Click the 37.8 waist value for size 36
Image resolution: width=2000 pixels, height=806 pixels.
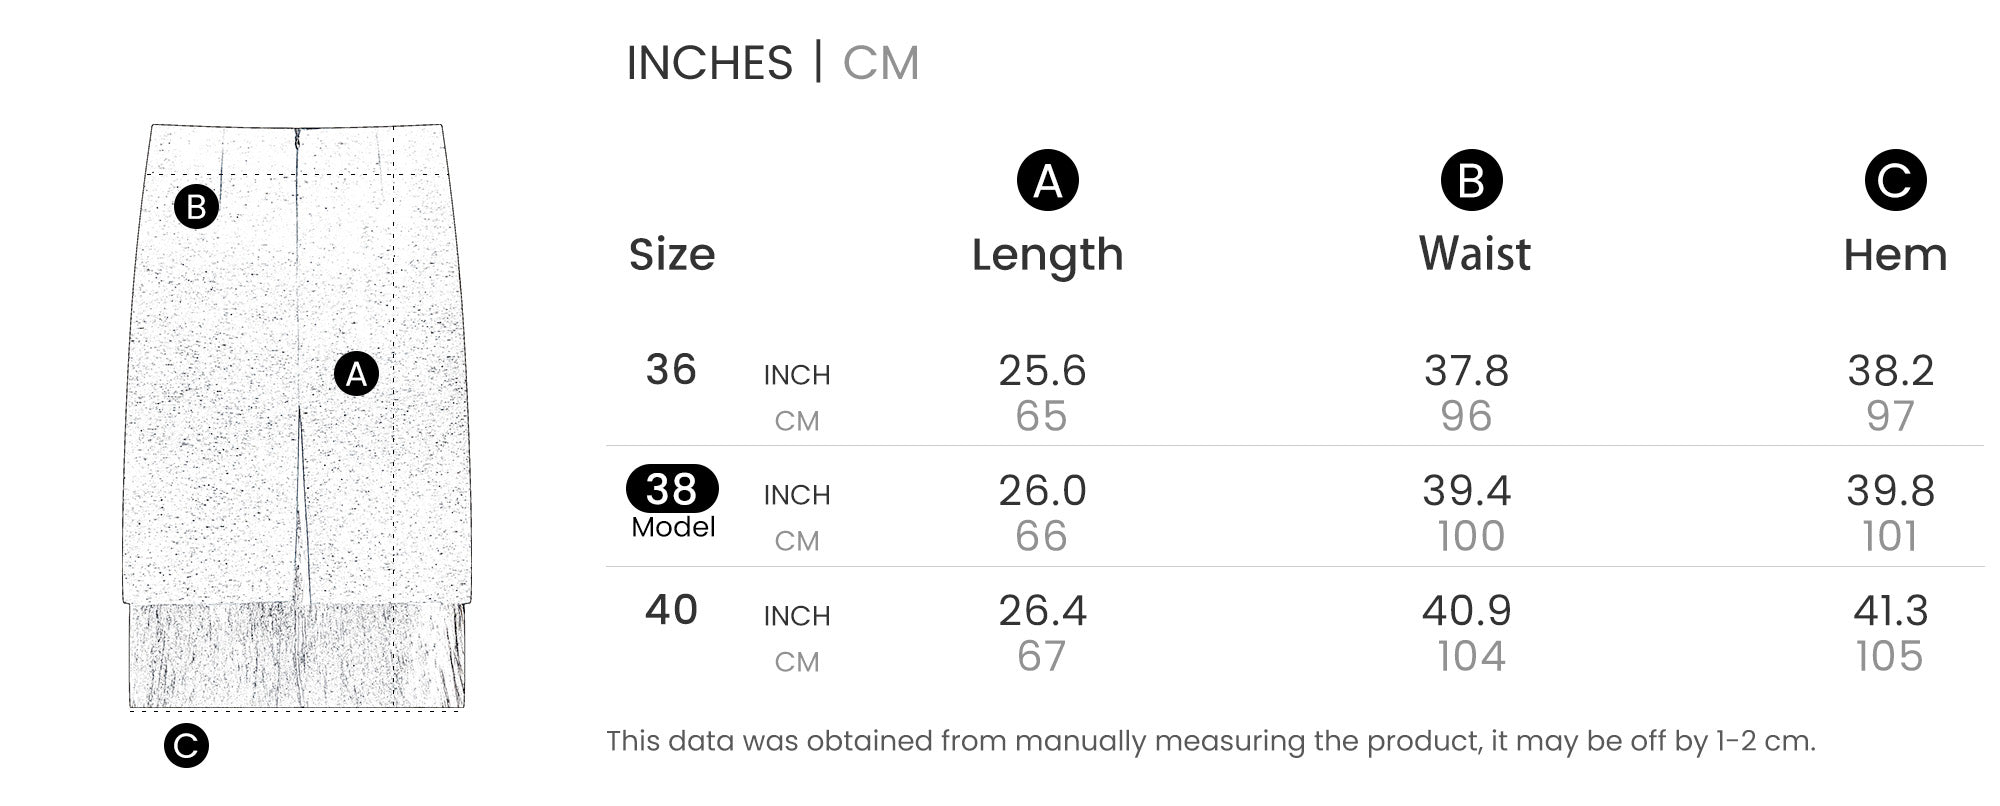coord(1466,371)
